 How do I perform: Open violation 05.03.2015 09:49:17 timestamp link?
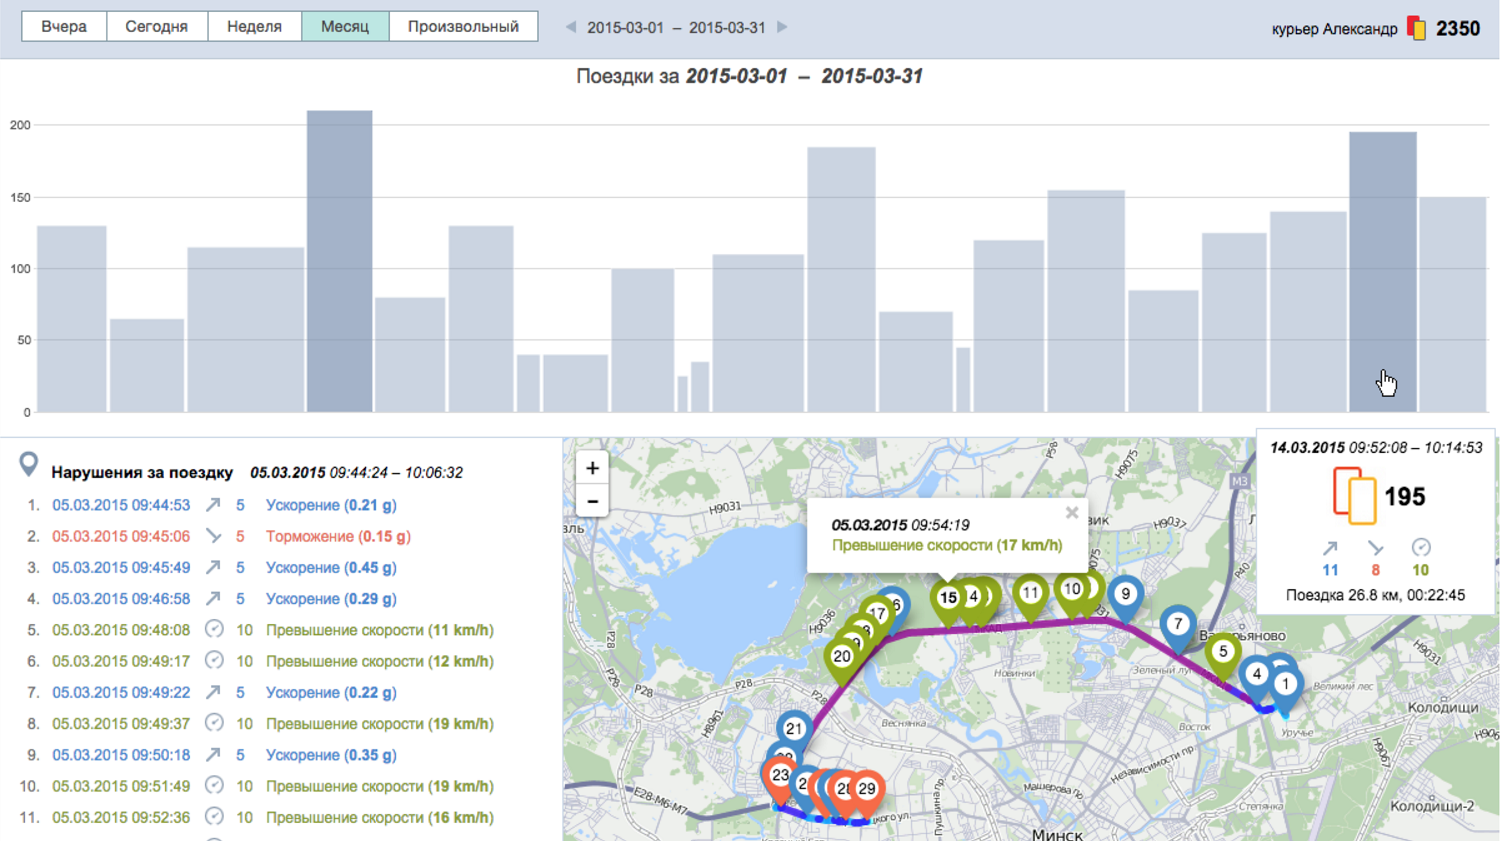click(x=121, y=661)
